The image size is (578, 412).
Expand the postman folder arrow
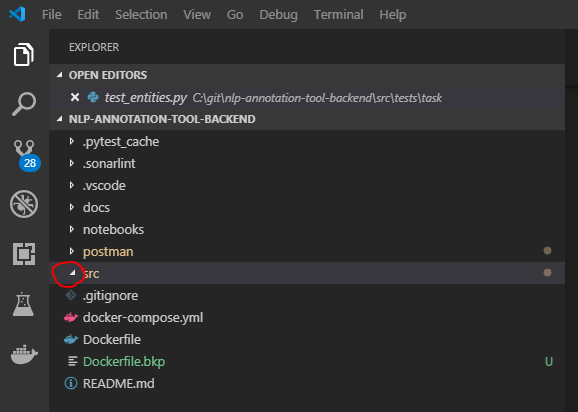pyautogui.click(x=72, y=251)
